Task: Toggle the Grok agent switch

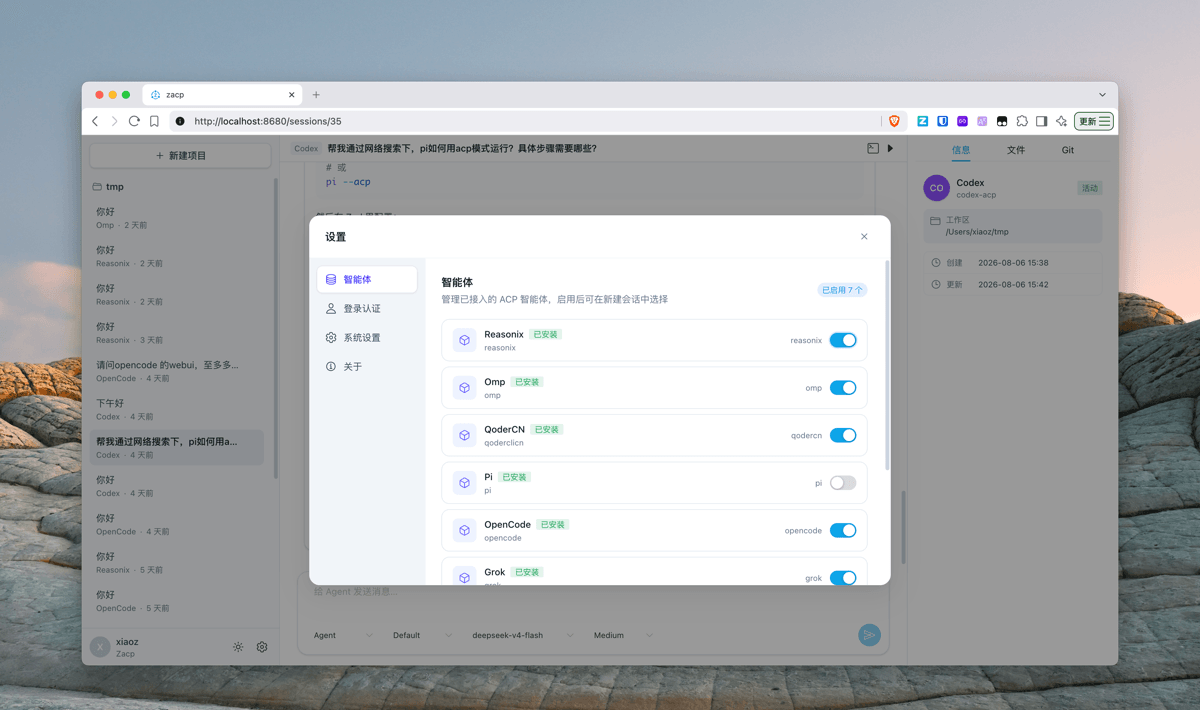Action: [843, 578]
